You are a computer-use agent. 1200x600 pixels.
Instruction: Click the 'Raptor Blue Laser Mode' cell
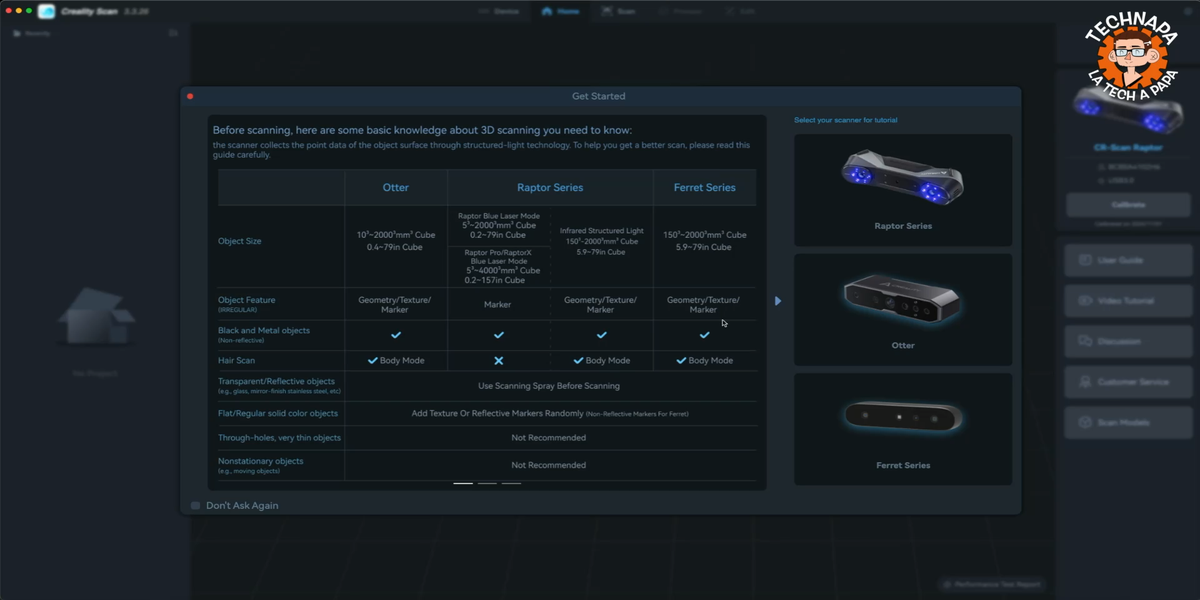tap(499, 225)
